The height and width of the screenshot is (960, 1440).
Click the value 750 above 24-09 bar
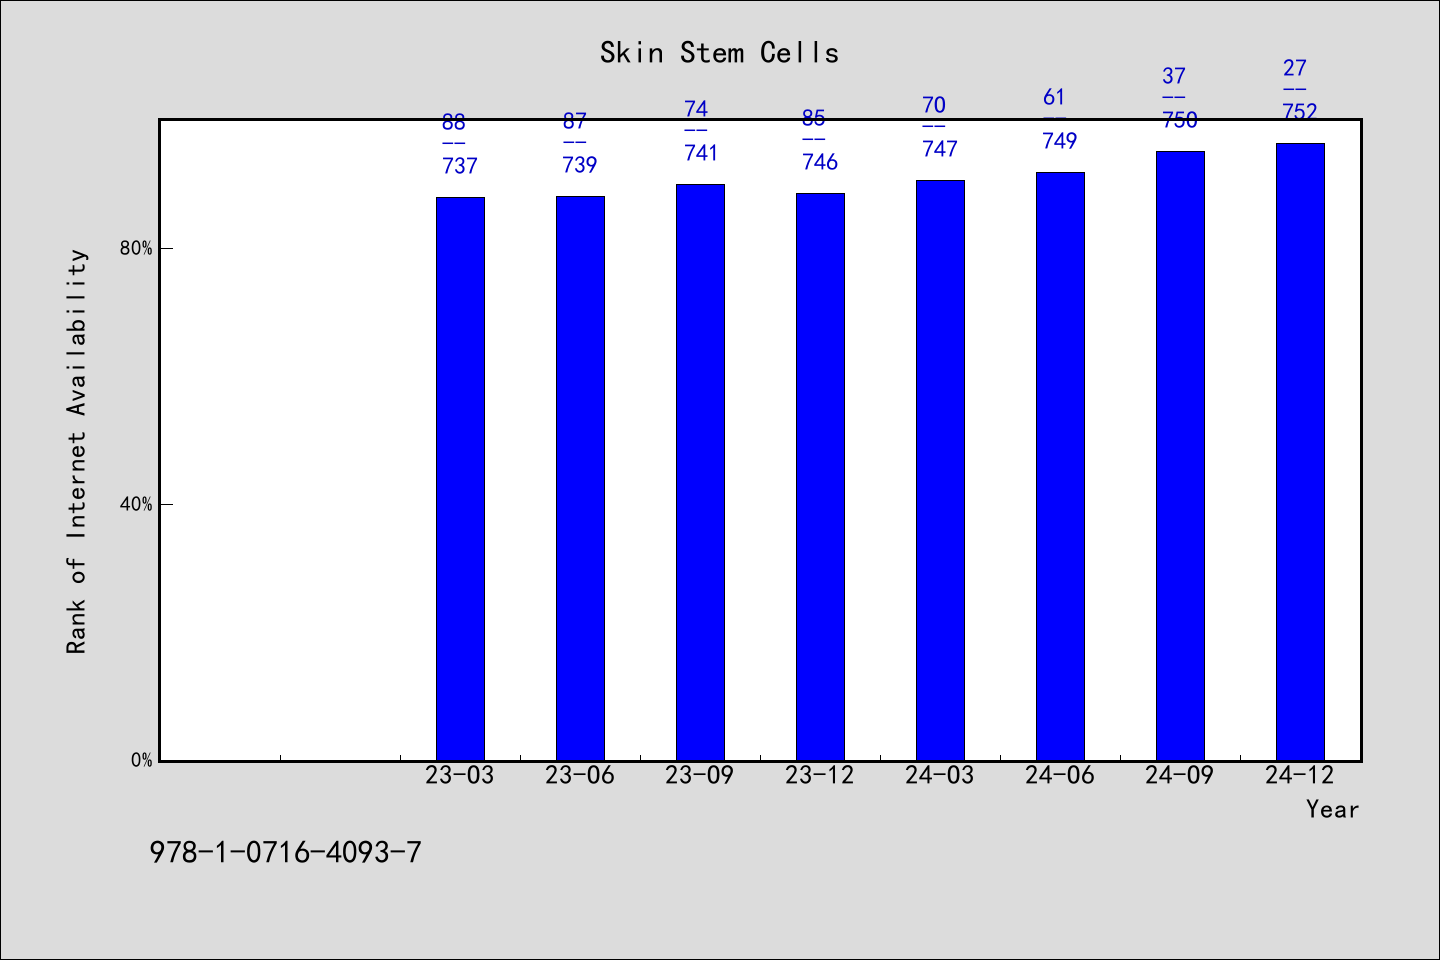(1180, 120)
